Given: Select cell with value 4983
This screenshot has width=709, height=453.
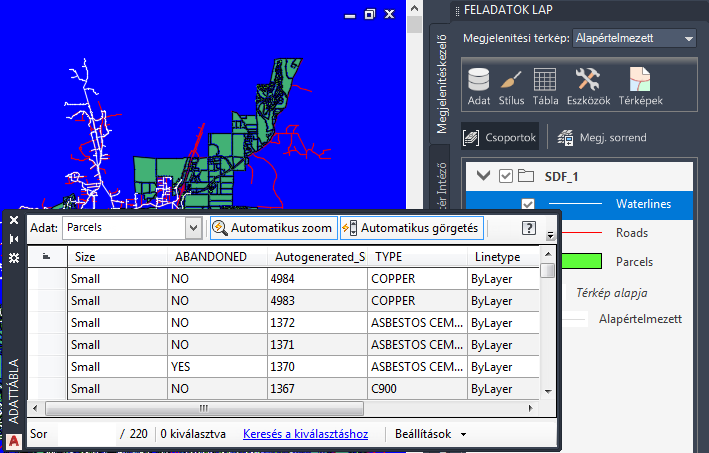Looking at the screenshot, I should pyautogui.click(x=317, y=301).
